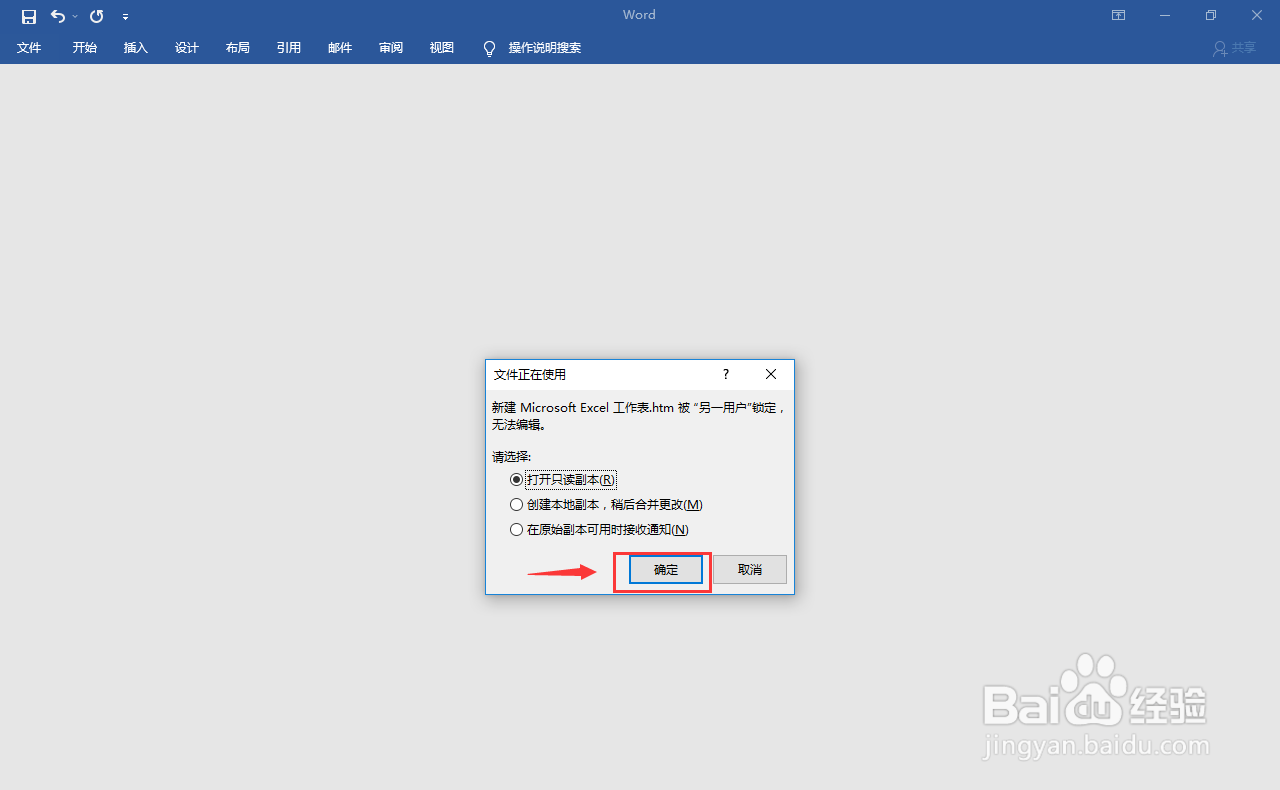
Task: Click the 取消 button
Action: (750, 569)
